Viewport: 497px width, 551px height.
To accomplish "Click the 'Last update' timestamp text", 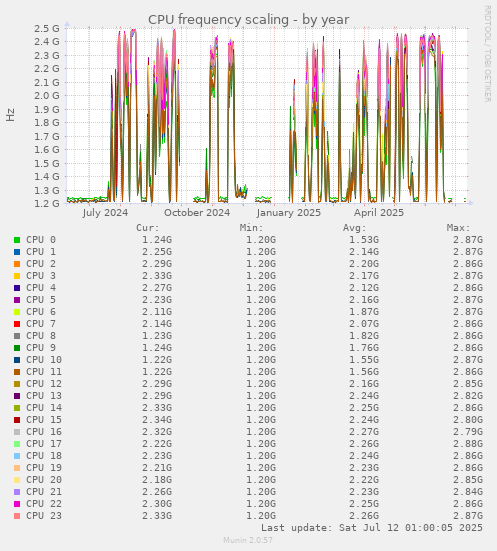I will [x=372, y=528].
